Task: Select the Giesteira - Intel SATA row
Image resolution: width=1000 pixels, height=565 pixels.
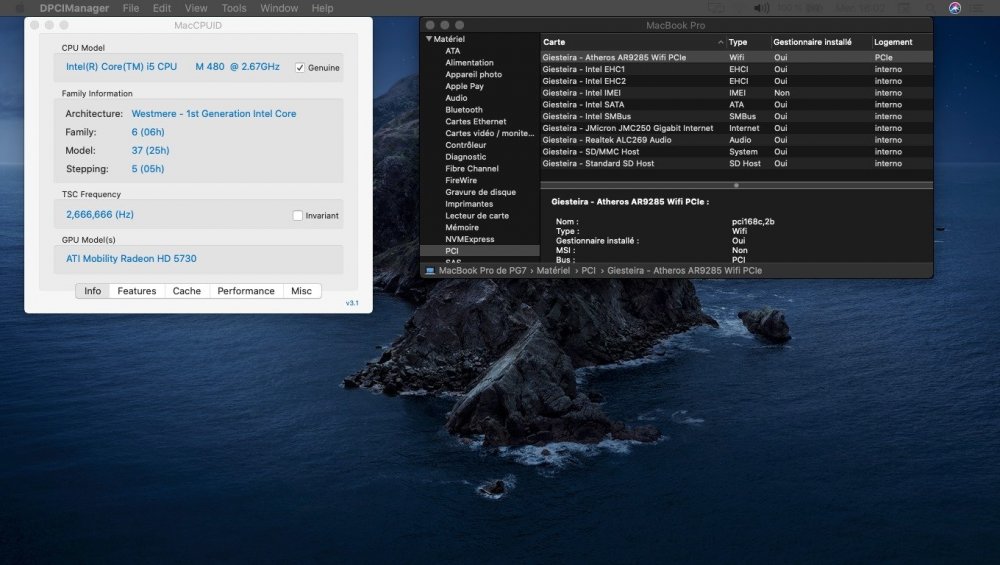Action: (x=737, y=105)
